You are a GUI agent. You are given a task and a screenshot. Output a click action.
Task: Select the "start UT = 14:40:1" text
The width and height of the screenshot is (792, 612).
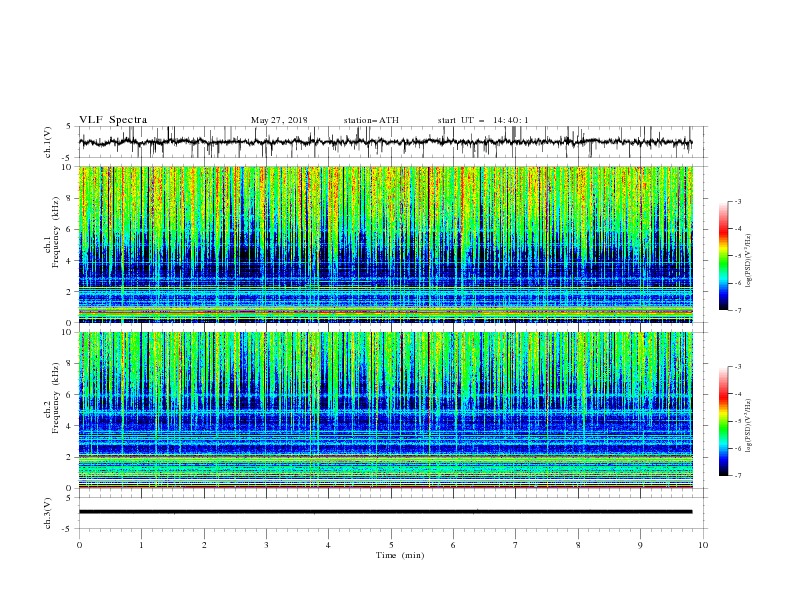tap(483, 120)
